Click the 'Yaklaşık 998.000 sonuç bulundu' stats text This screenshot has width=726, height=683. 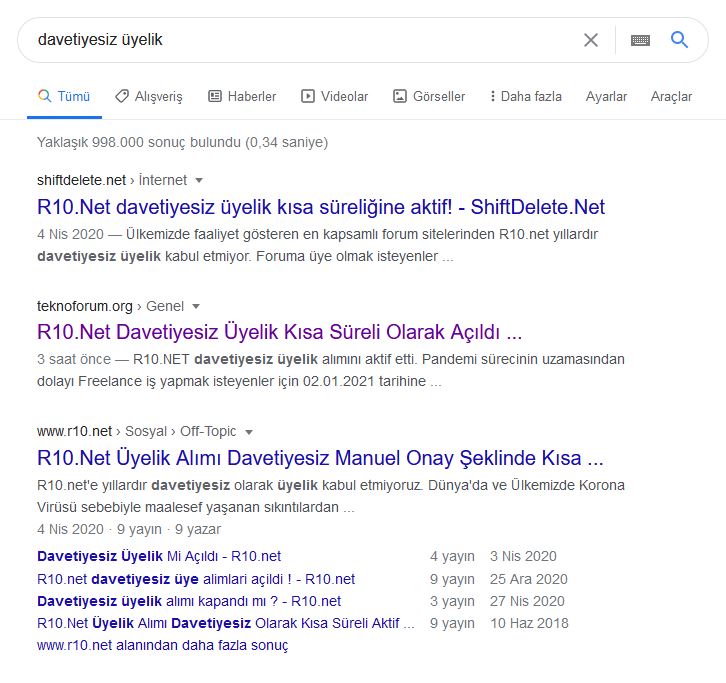pos(182,142)
